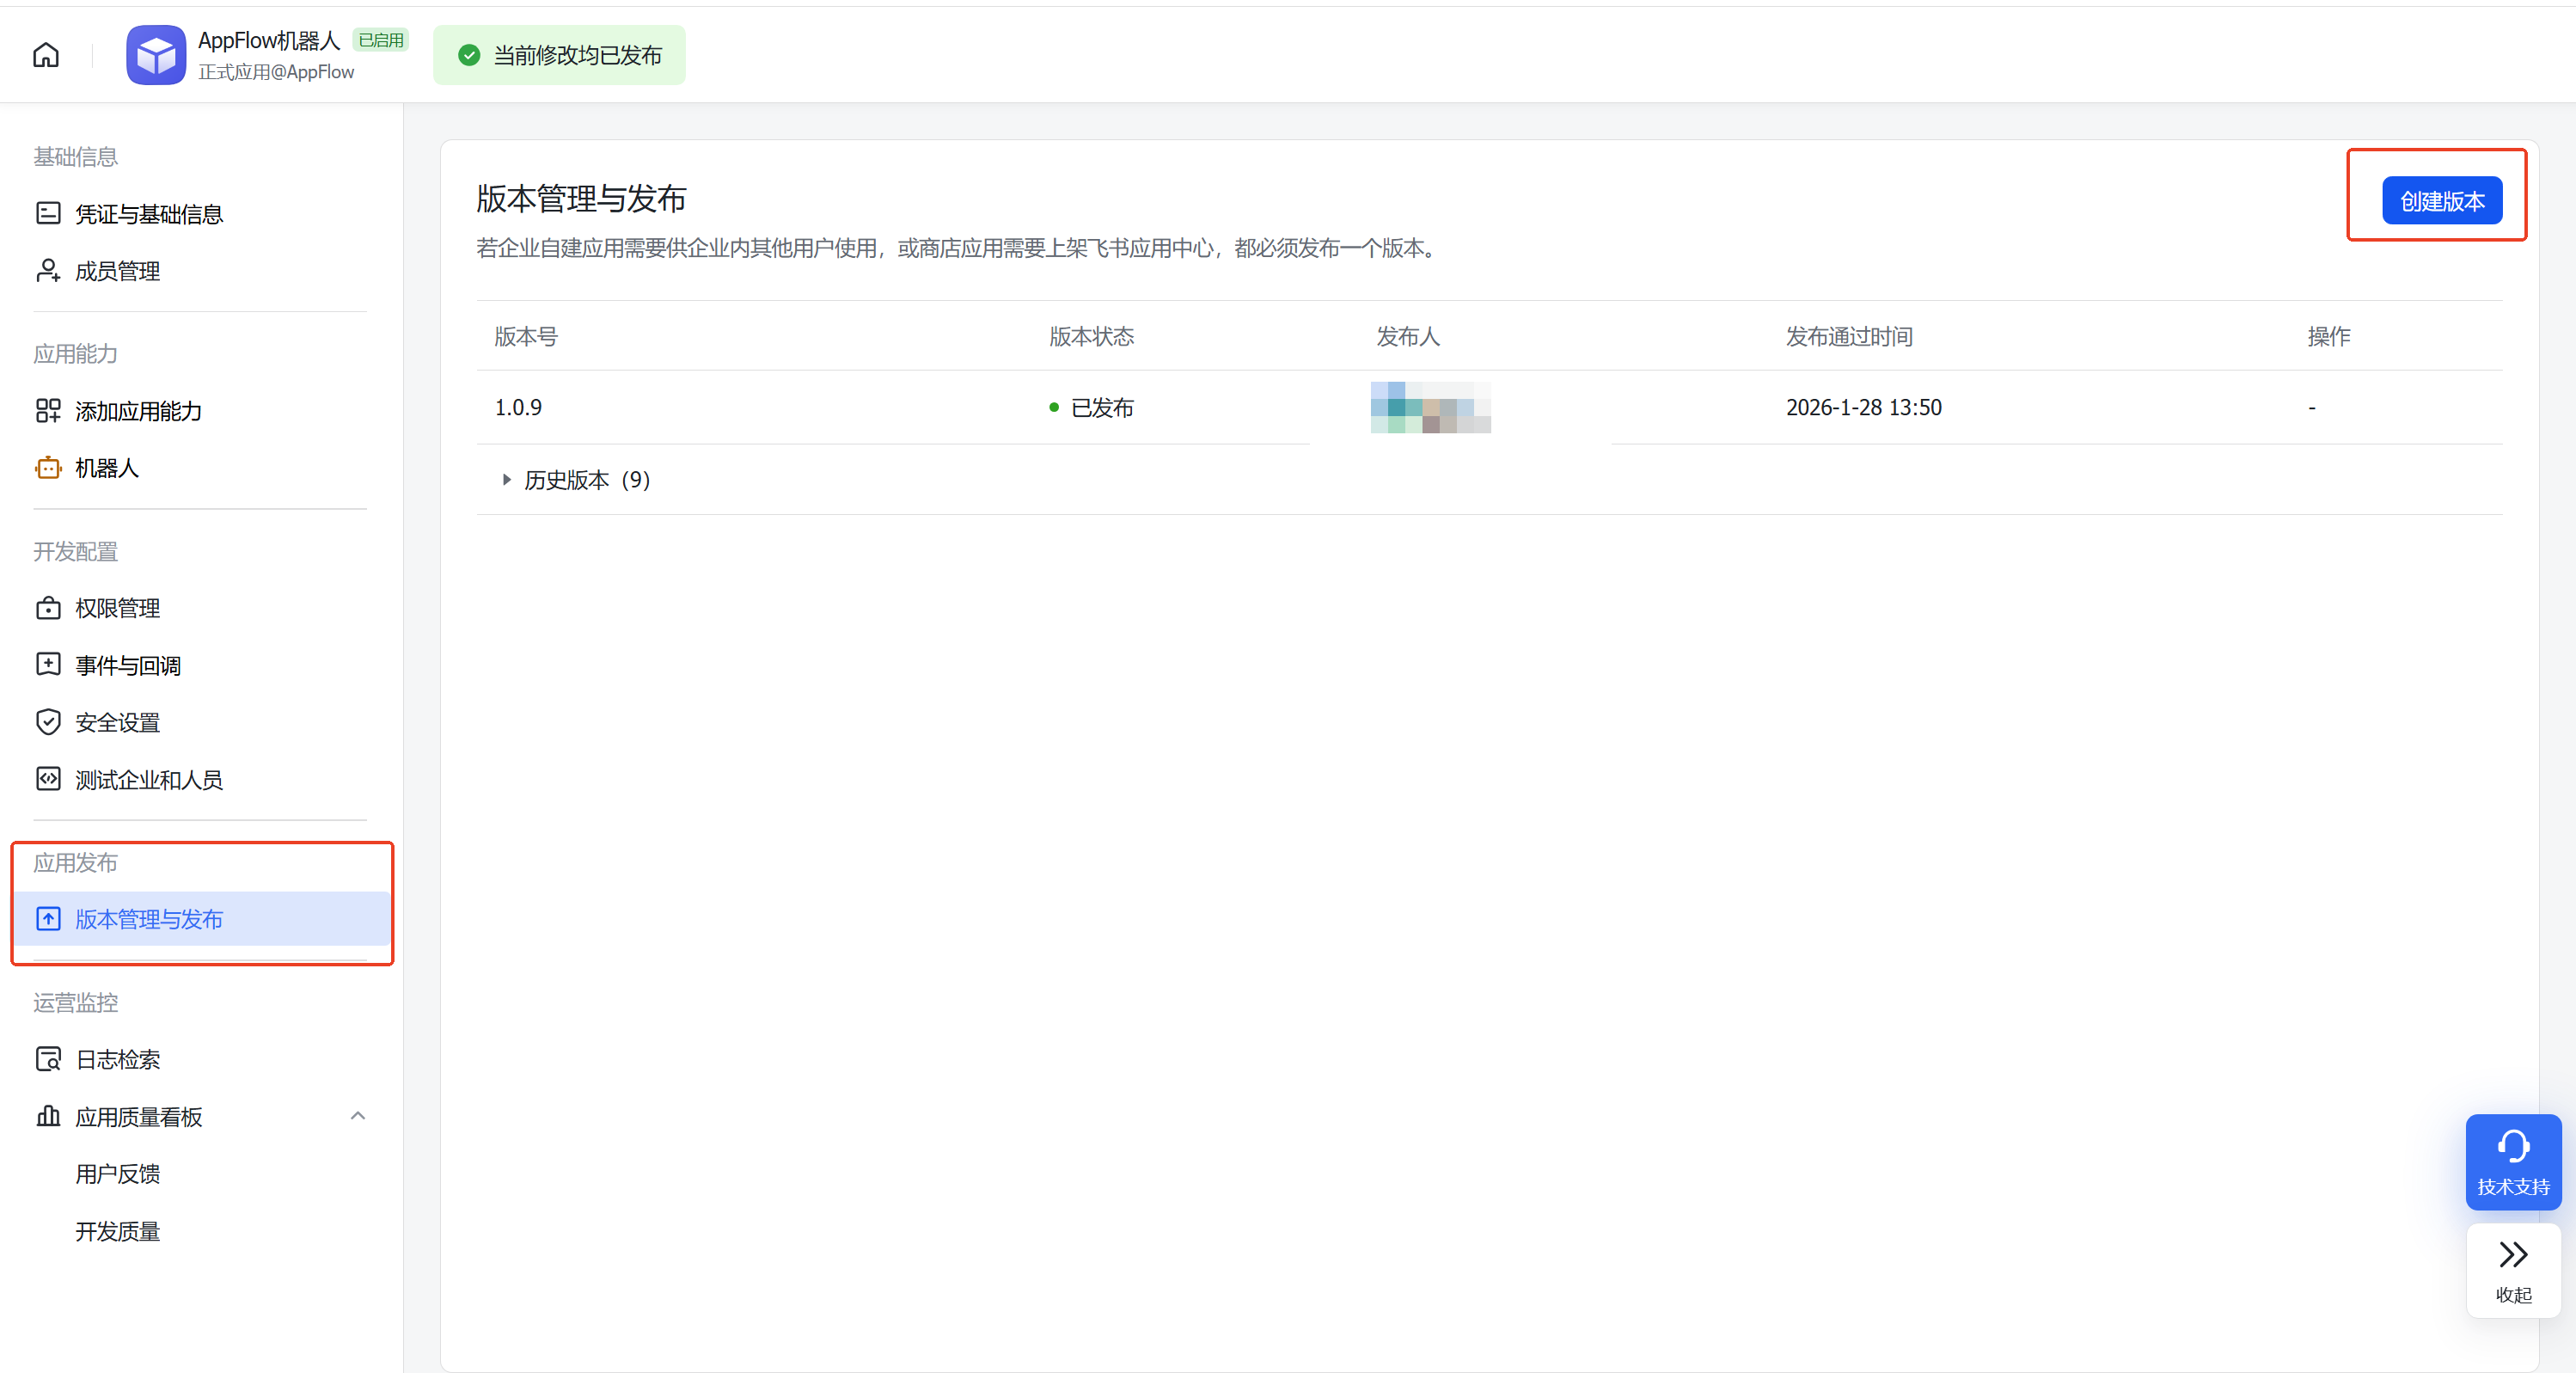Collapse the 应用质量看板 menu chevron
The image size is (2576, 1373).
358,1116
